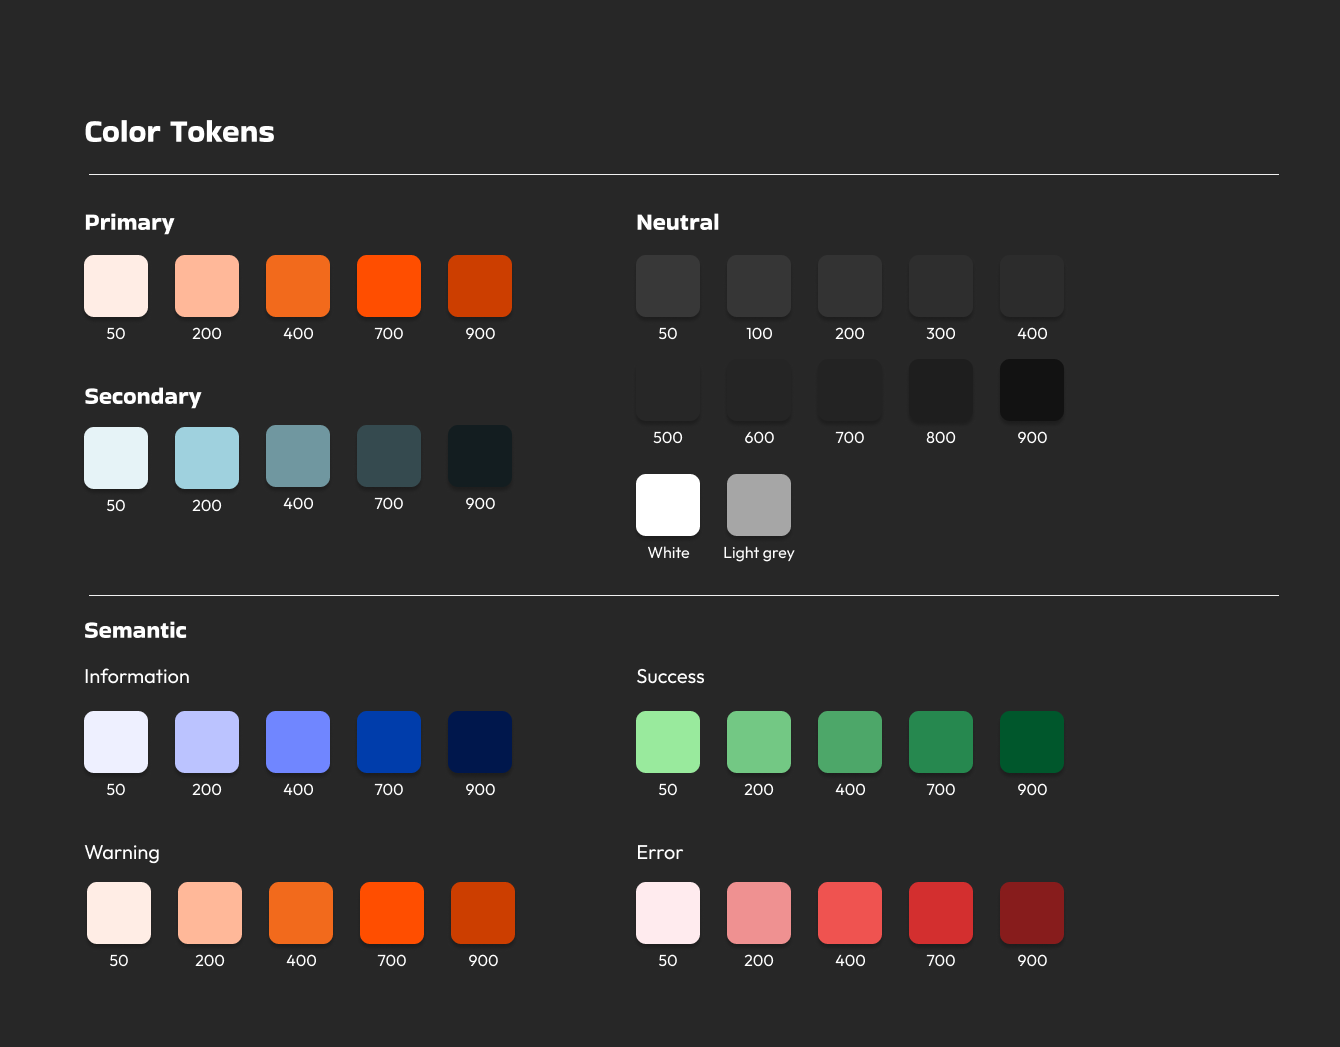Select the Secondary 200 light blue swatch
This screenshot has width=1340, height=1047.
(x=207, y=455)
